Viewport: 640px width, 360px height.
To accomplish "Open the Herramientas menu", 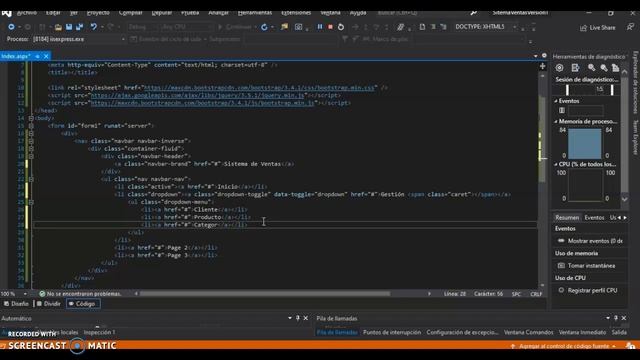I will pos(255,13).
